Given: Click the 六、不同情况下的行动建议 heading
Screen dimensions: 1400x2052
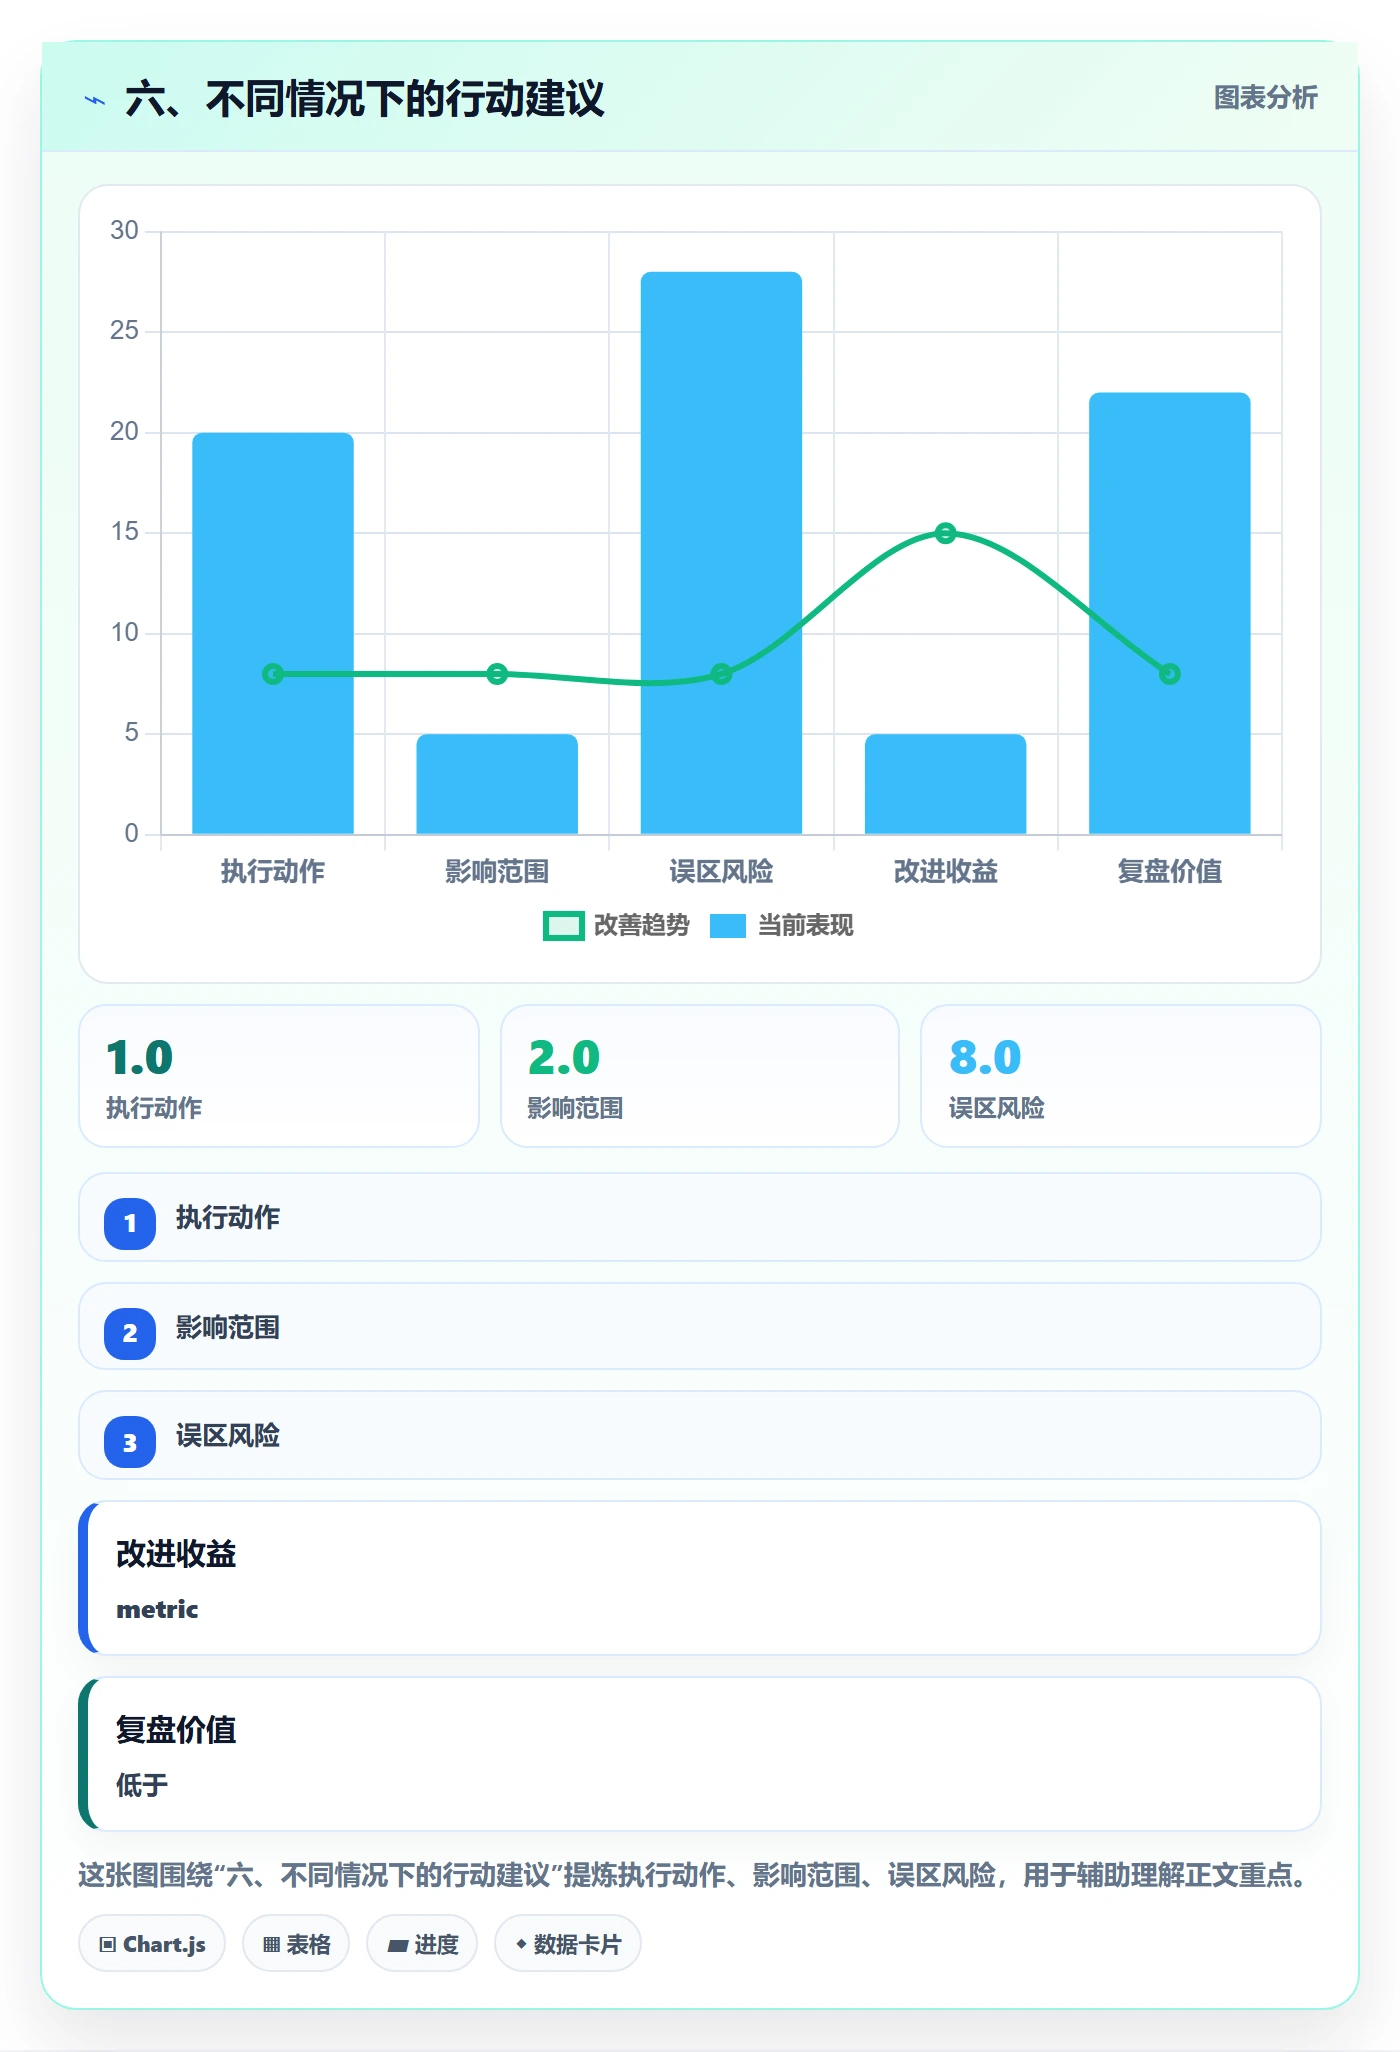Looking at the screenshot, I should pos(365,99).
